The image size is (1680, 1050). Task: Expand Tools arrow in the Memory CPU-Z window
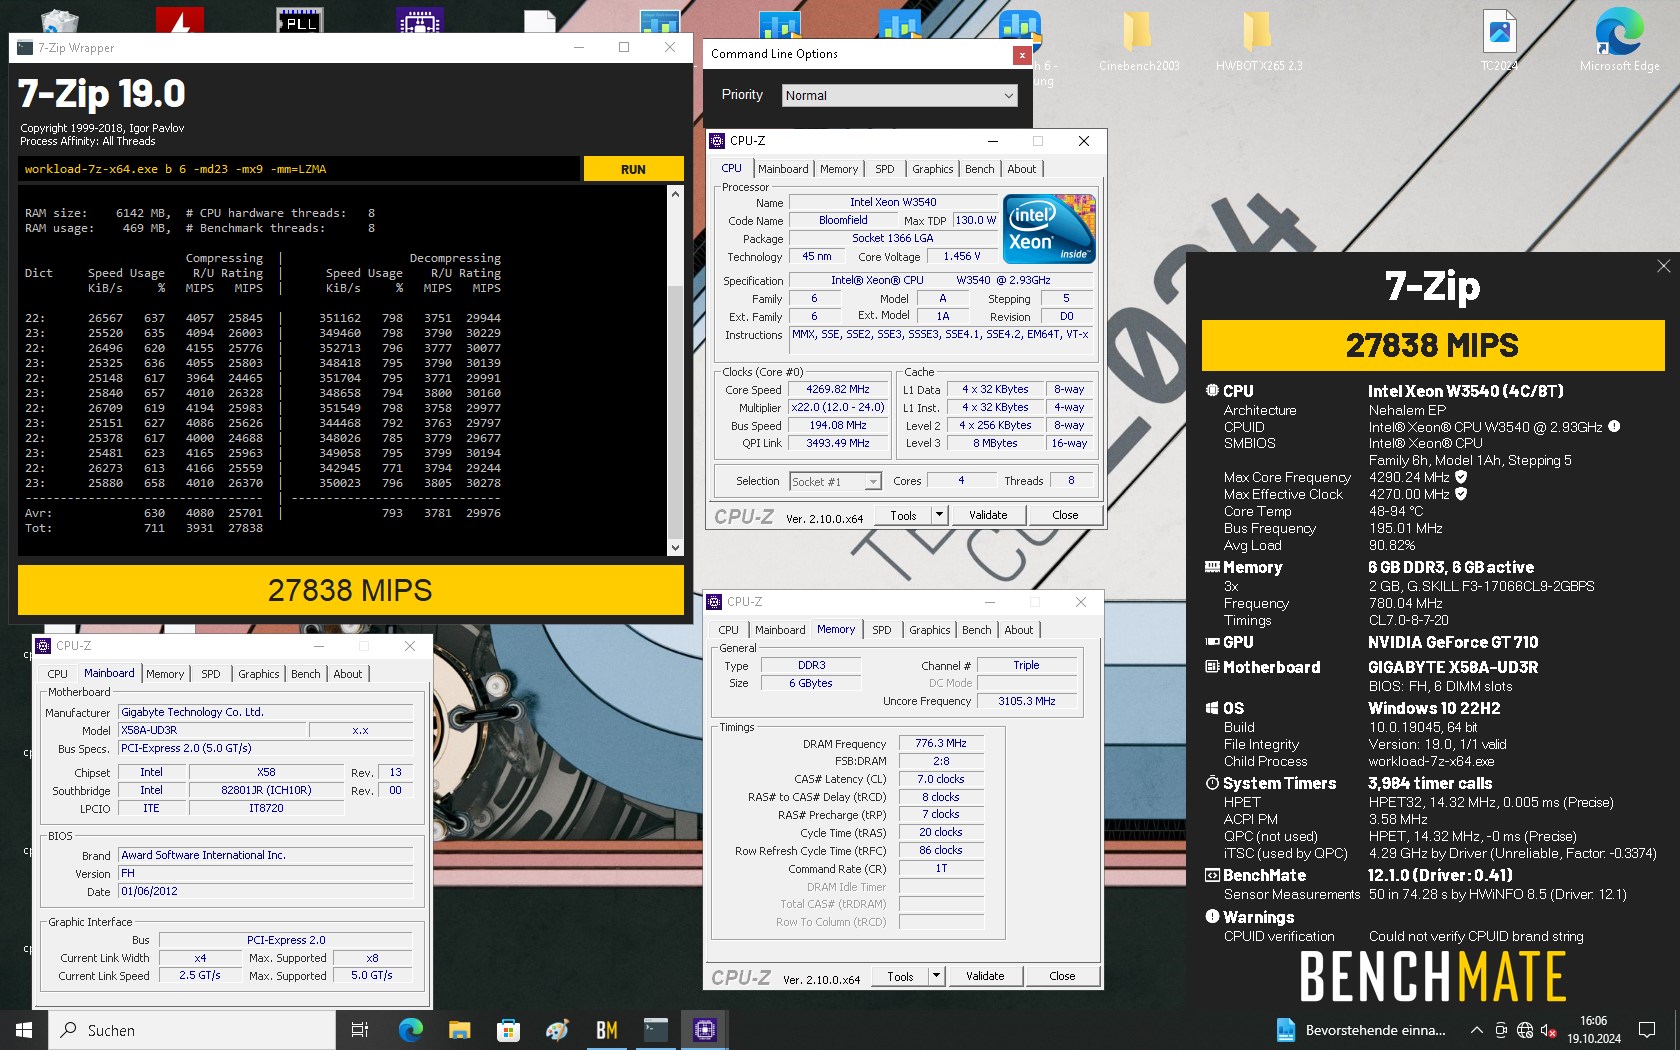(x=936, y=976)
